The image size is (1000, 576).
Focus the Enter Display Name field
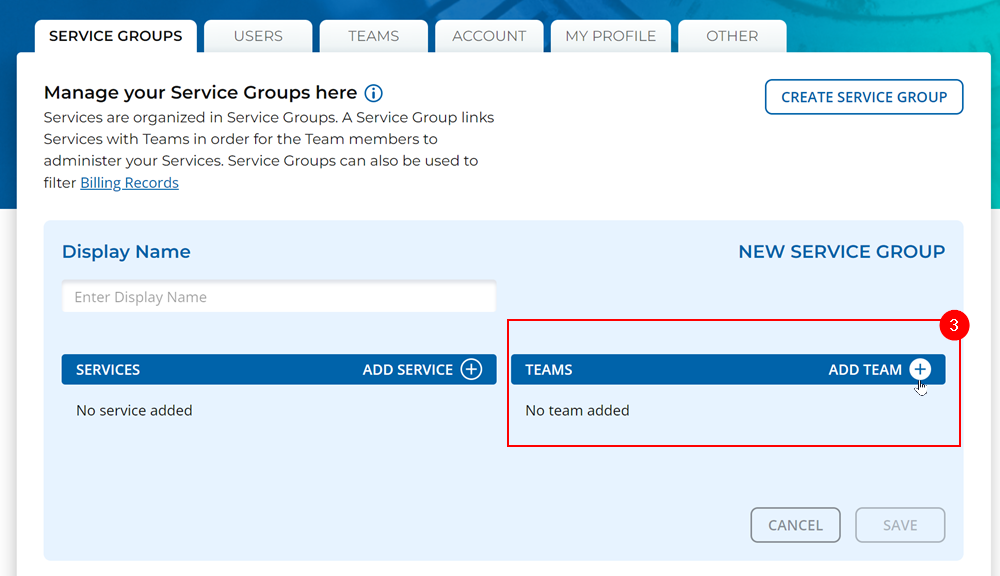[x=279, y=297]
